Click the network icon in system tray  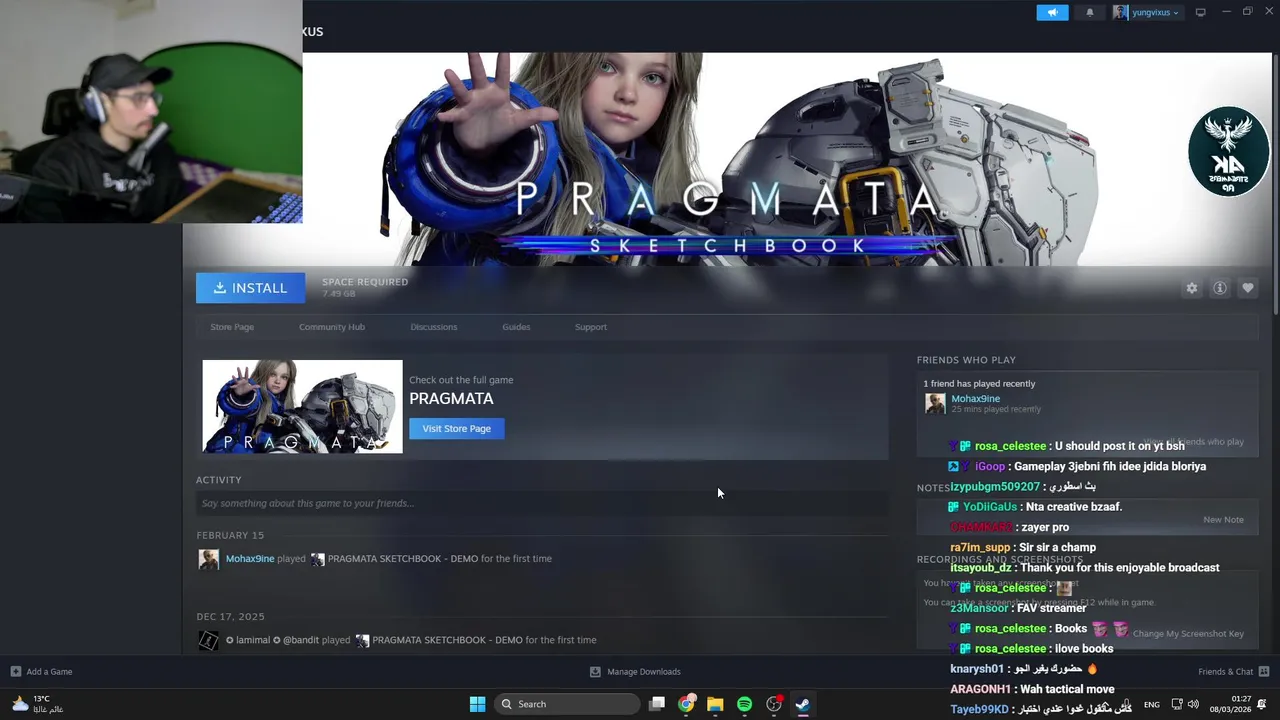pos(1177,704)
